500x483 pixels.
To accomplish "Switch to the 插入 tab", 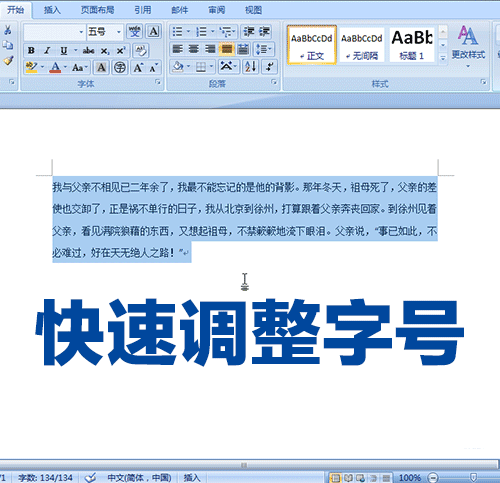I will click(52, 10).
